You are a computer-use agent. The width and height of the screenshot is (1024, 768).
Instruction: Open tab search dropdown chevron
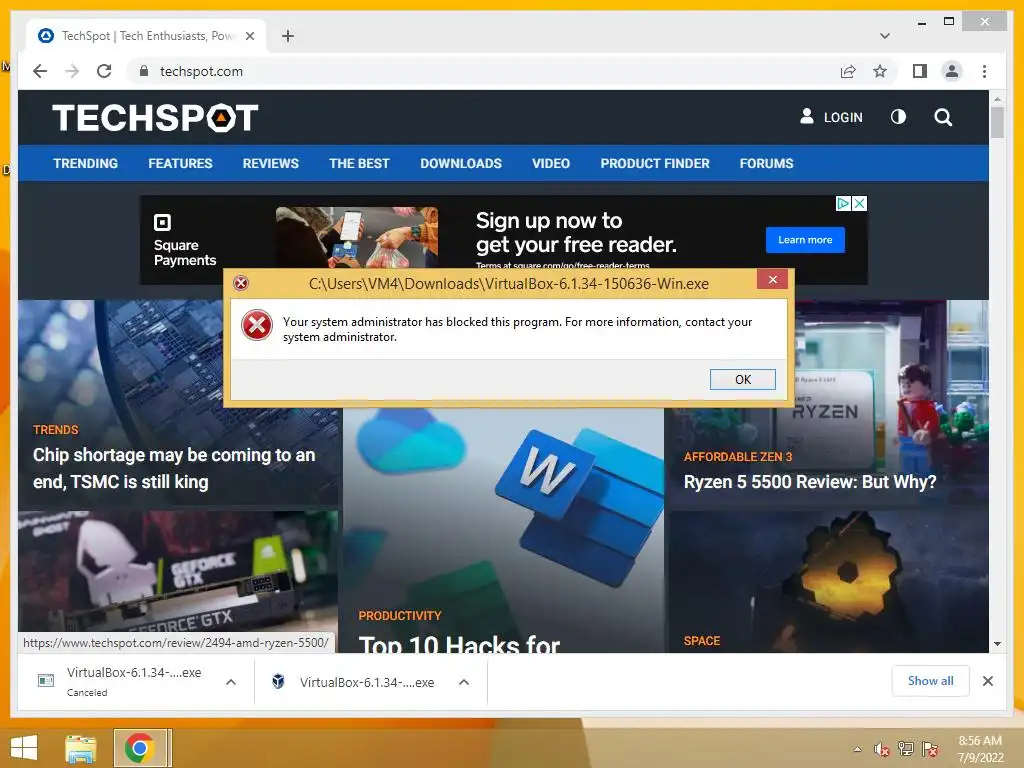pyautogui.click(x=885, y=36)
